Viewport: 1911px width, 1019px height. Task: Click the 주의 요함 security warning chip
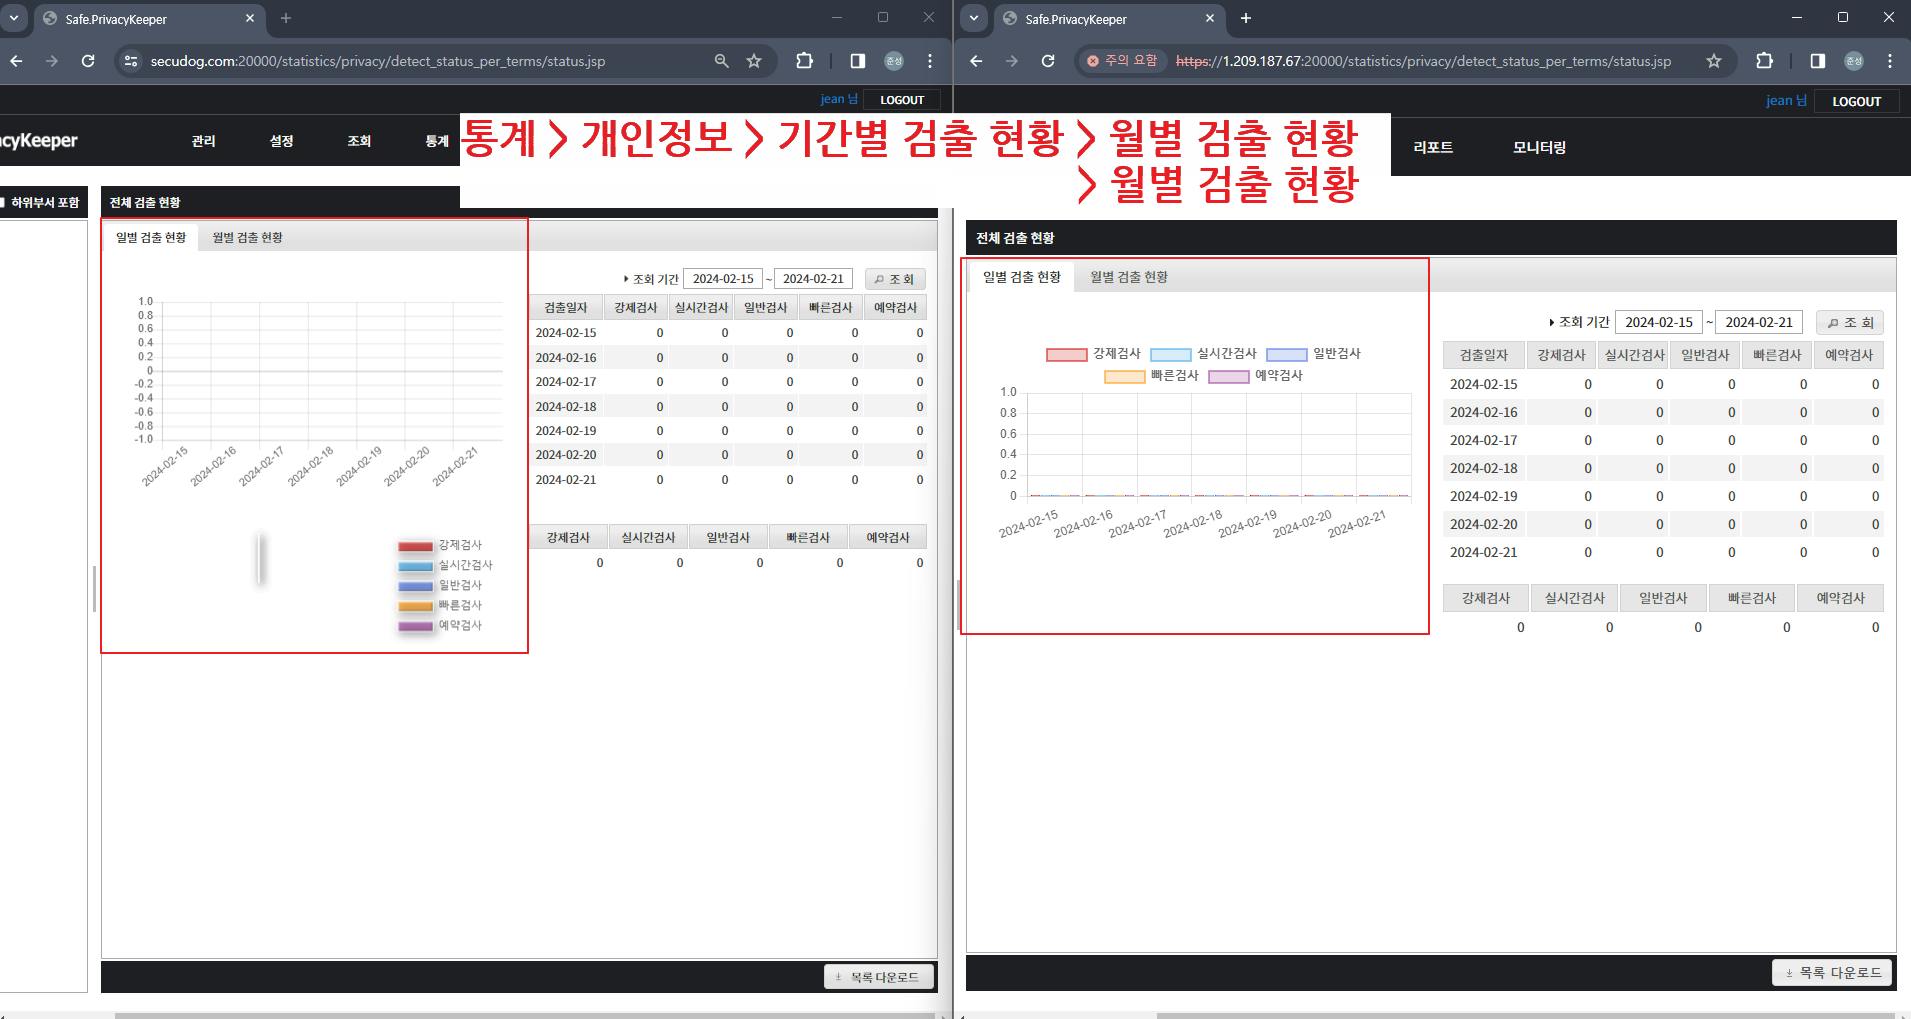point(1122,61)
